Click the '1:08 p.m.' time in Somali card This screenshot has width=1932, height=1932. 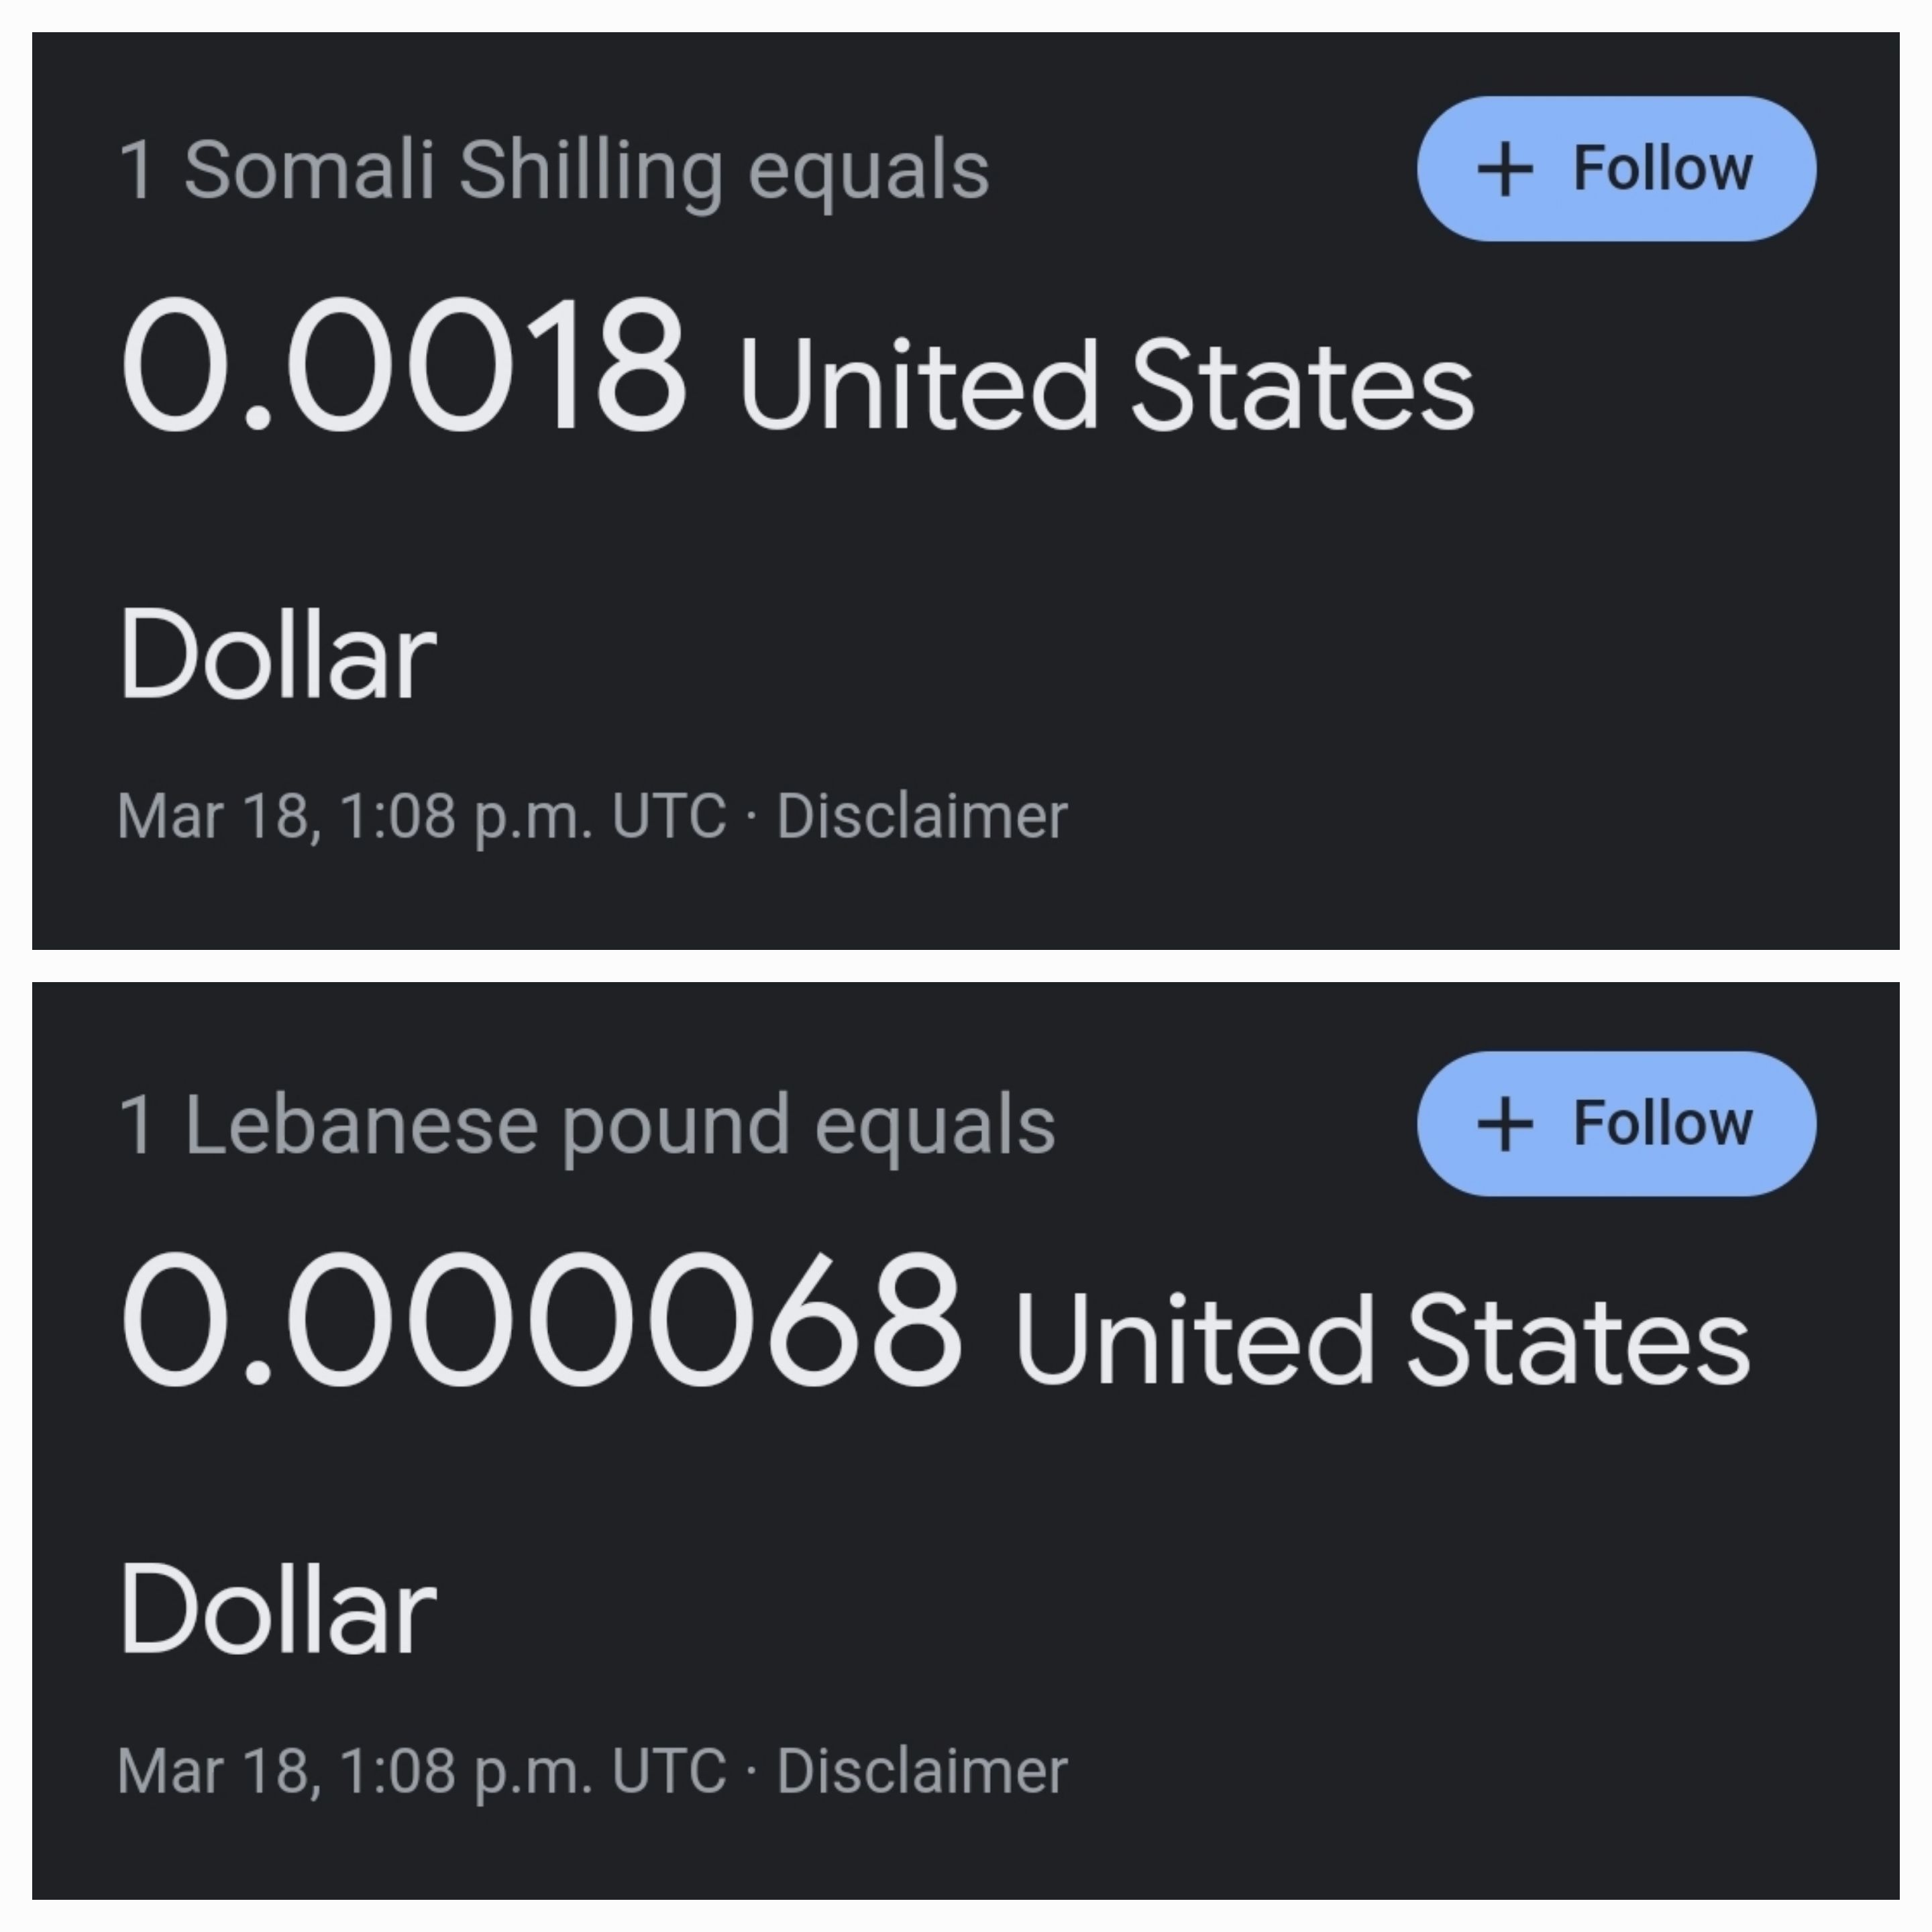[465, 817]
